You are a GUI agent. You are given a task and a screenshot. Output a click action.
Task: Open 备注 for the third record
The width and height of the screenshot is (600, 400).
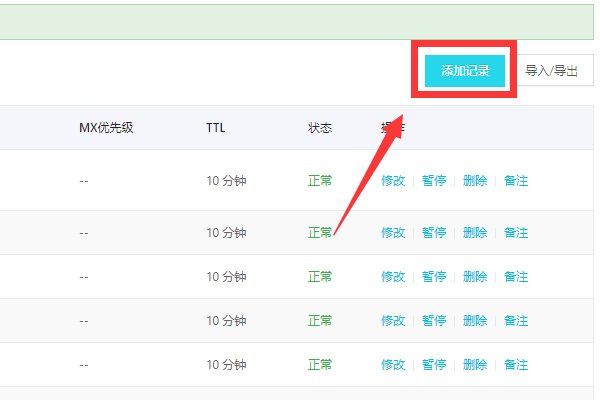[516, 277]
